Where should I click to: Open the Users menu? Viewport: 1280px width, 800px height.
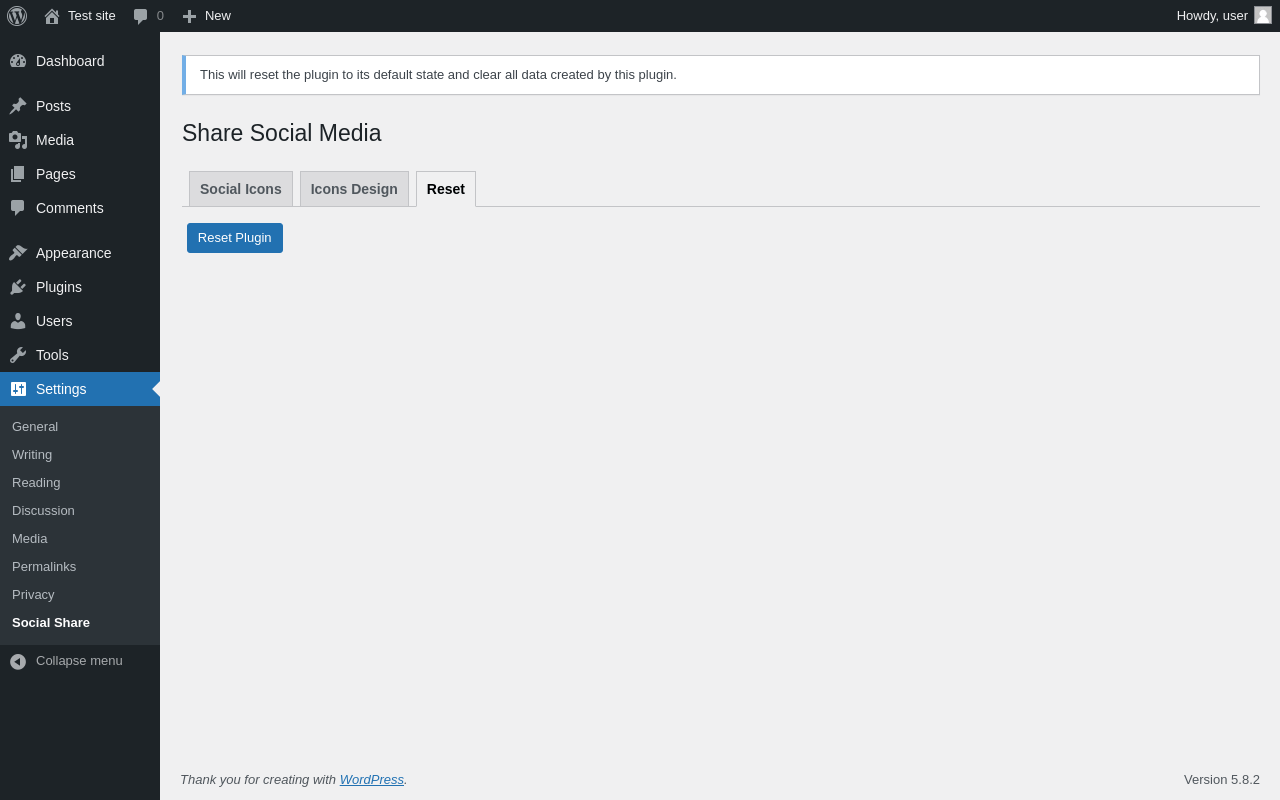pos(80,321)
